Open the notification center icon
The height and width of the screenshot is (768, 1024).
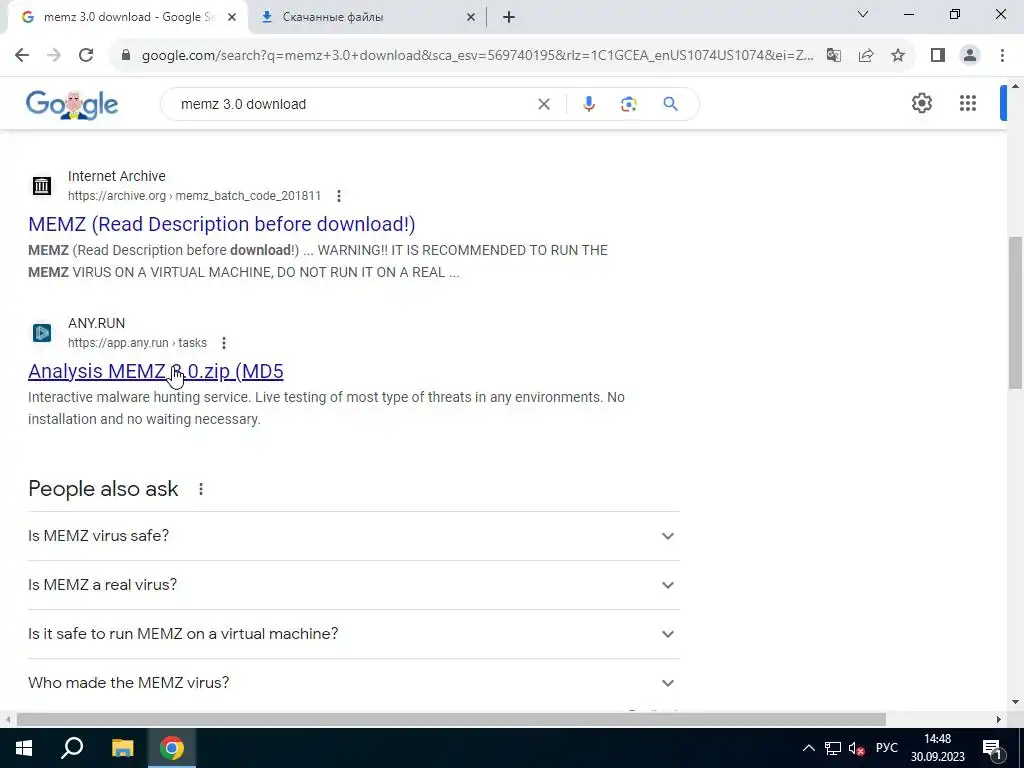pos(993,748)
